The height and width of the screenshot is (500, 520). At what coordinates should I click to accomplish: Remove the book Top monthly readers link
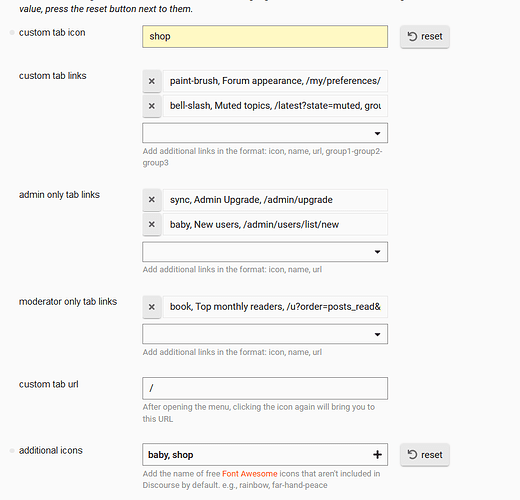click(152, 307)
